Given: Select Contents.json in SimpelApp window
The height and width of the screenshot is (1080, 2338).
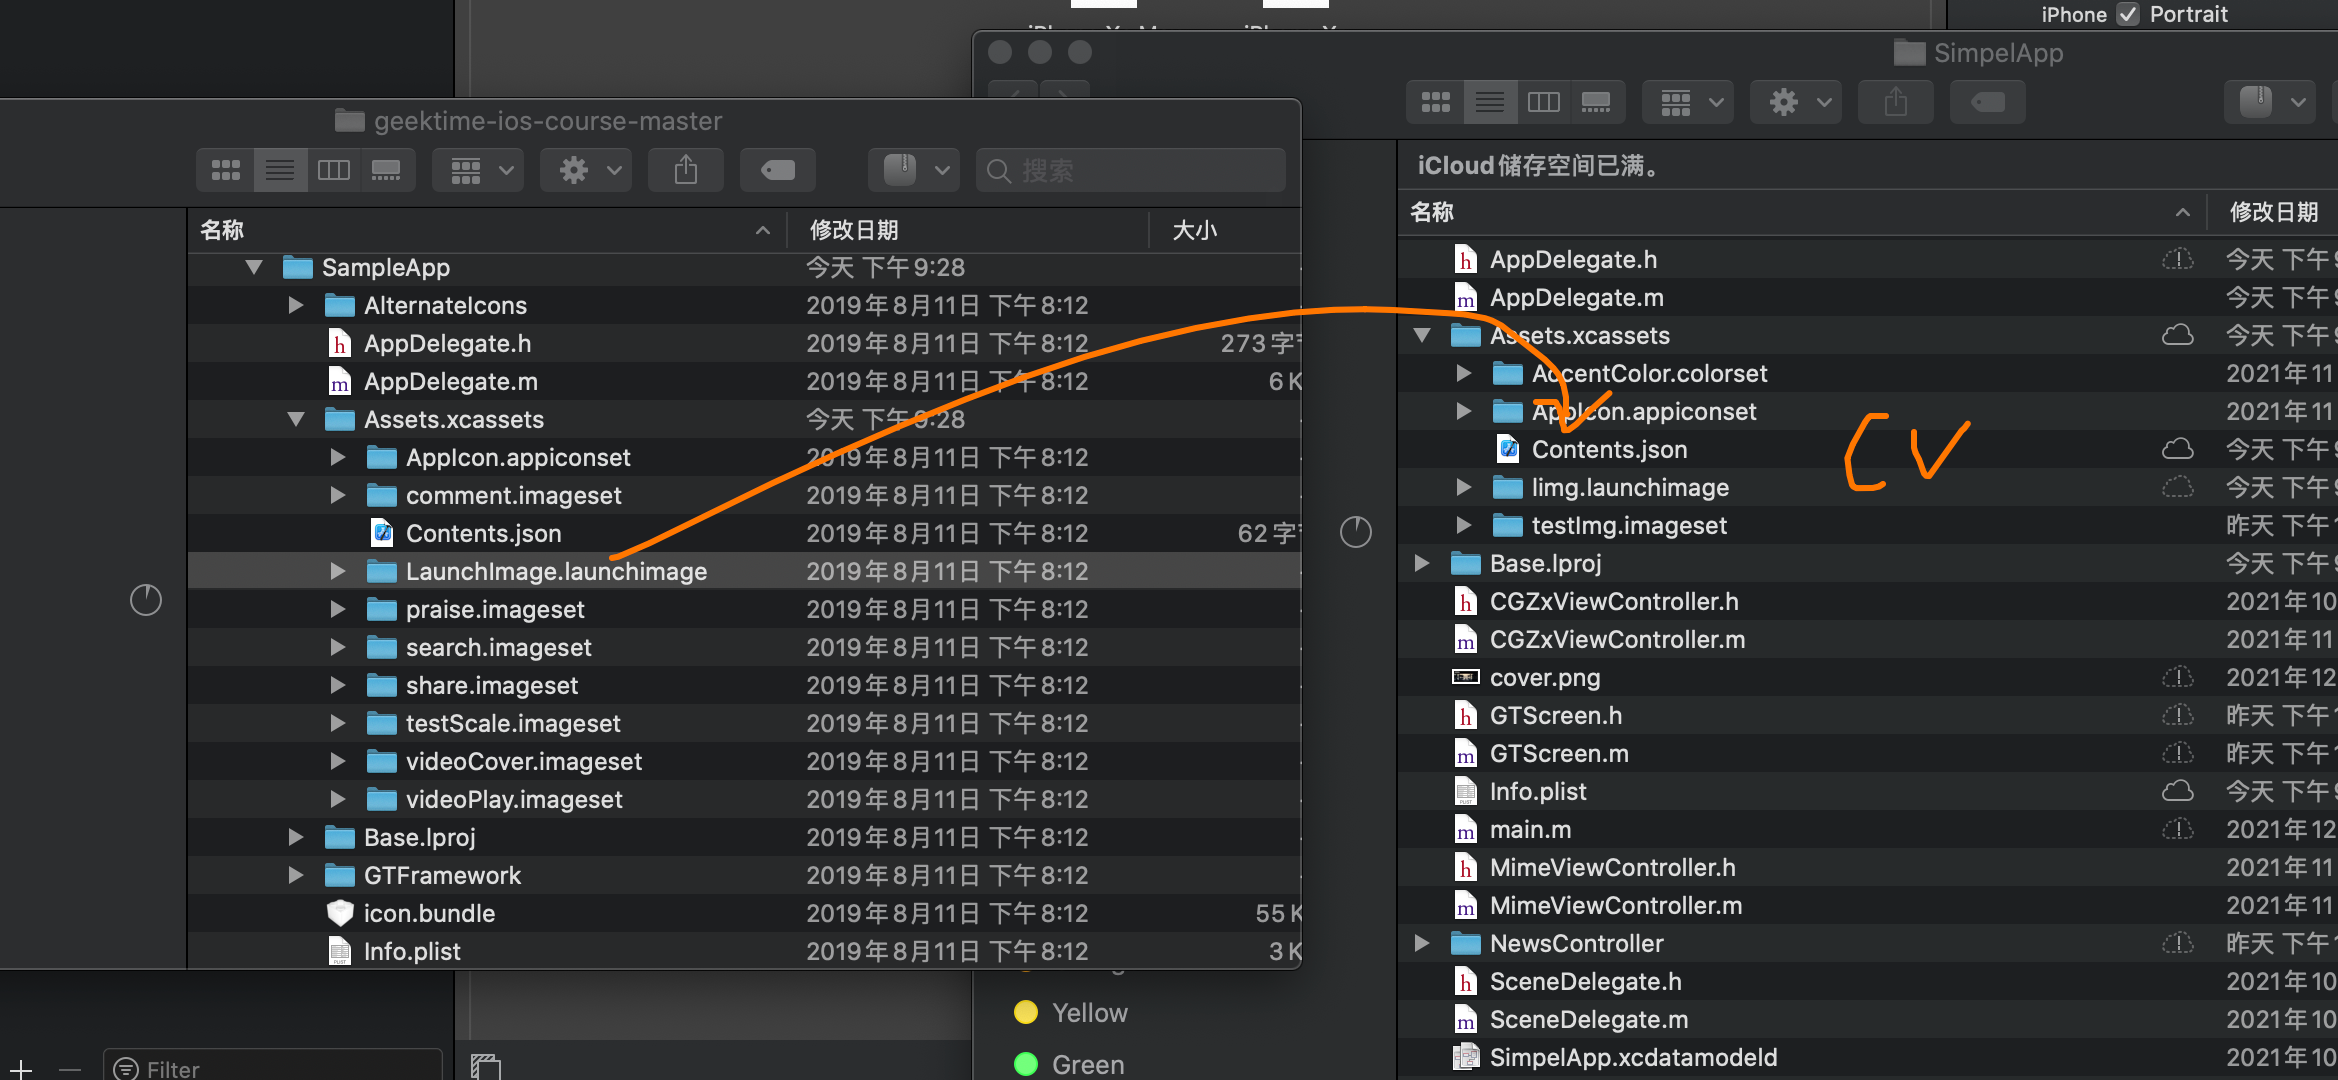Looking at the screenshot, I should pos(1609,450).
